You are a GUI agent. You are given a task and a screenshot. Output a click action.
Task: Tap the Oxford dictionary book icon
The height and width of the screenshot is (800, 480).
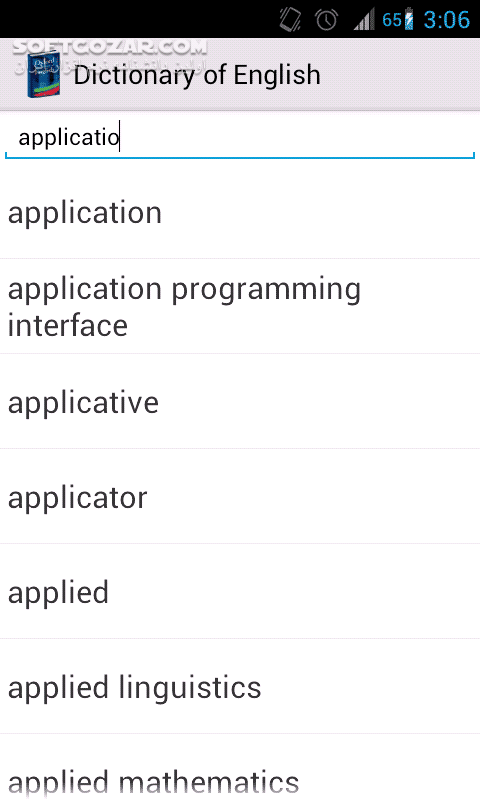(x=43, y=75)
